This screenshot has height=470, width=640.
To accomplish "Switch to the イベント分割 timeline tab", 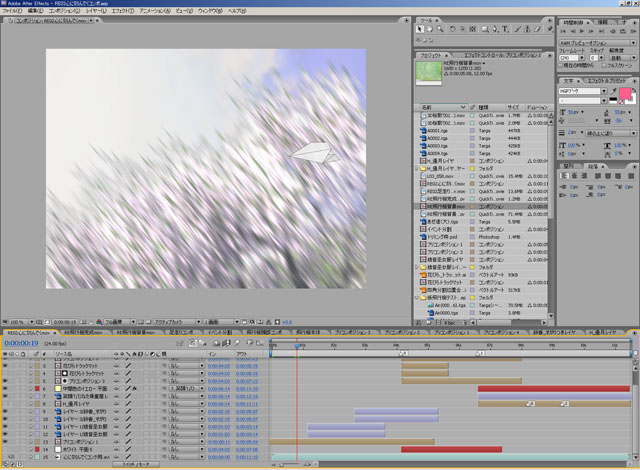I will click(219, 333).
